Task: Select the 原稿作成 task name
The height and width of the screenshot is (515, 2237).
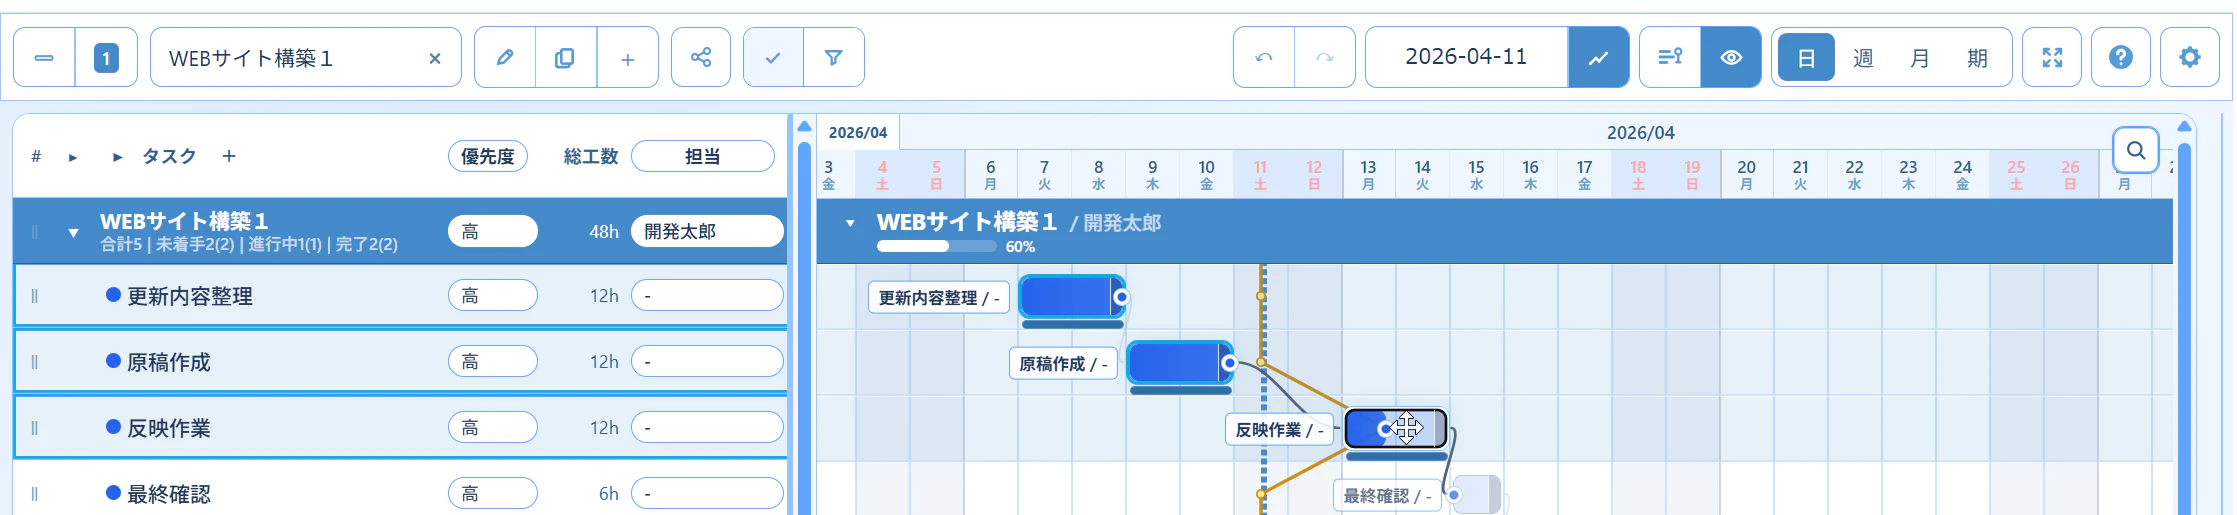Action: pos(169,362)
